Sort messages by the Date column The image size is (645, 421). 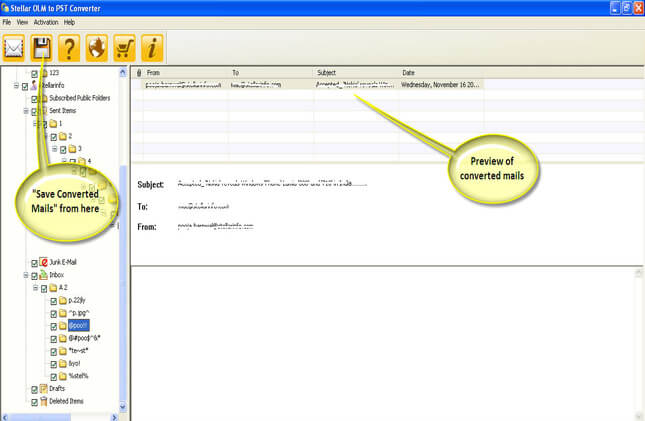[441, 73]
